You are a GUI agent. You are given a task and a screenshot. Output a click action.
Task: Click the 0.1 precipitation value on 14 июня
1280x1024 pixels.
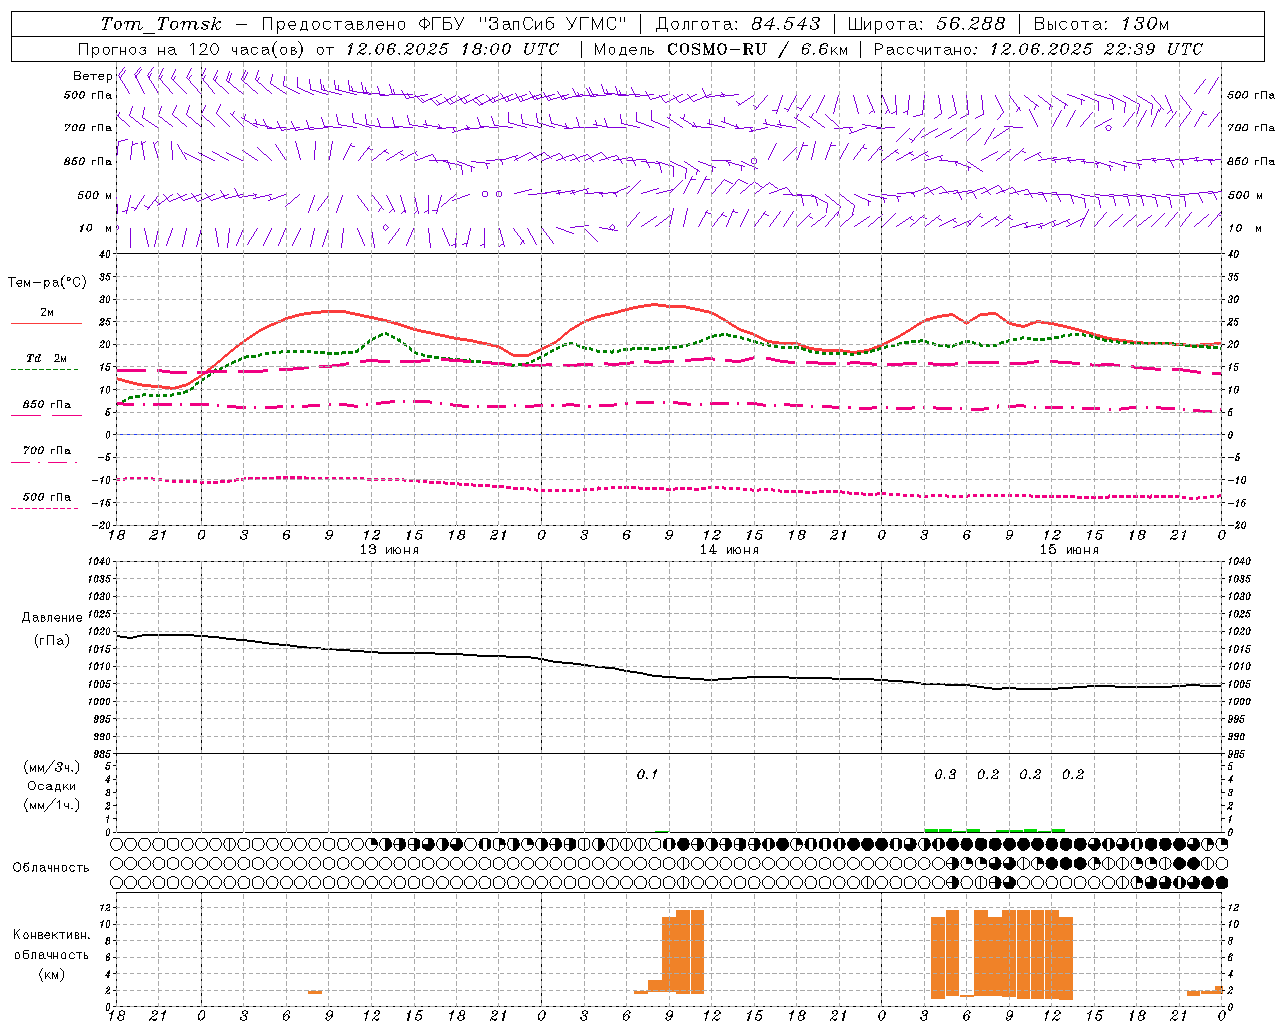tap(648, 774)
